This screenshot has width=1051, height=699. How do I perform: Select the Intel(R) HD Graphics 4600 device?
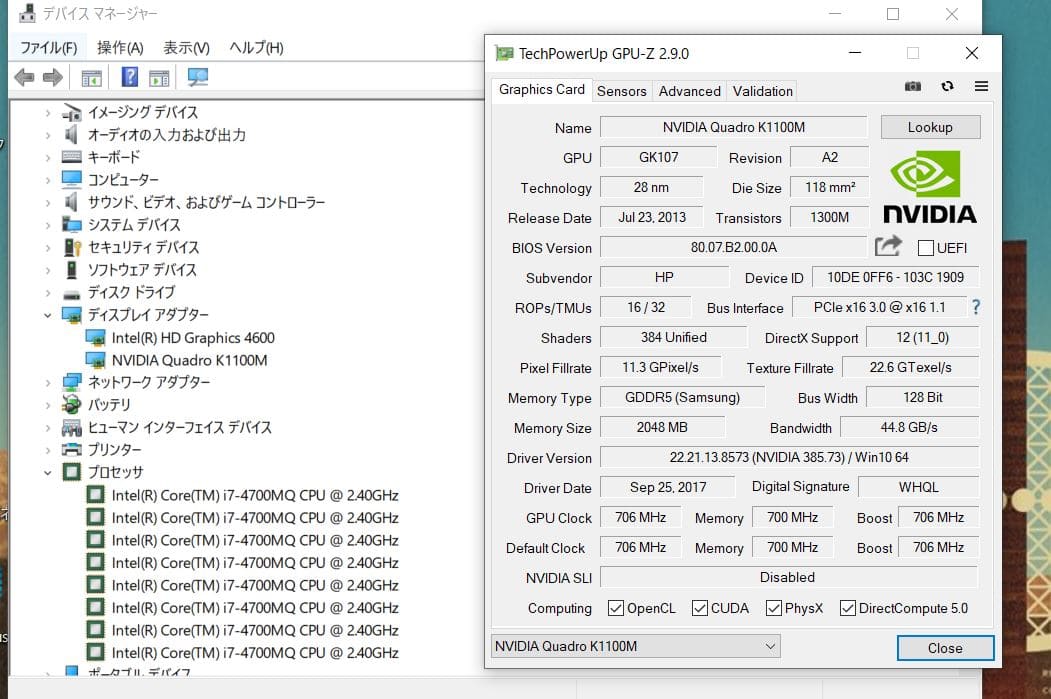point(193,338)
